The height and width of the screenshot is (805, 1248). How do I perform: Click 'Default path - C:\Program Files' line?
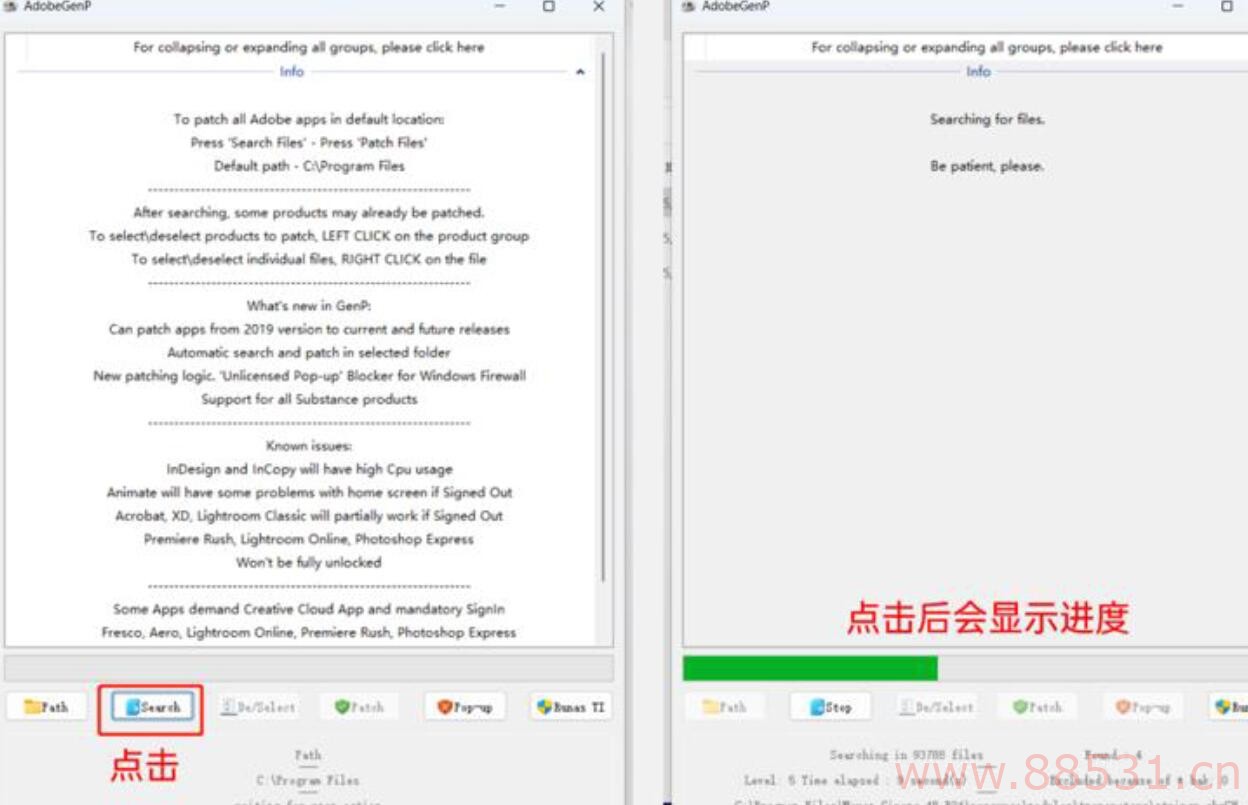pos(309,166)
